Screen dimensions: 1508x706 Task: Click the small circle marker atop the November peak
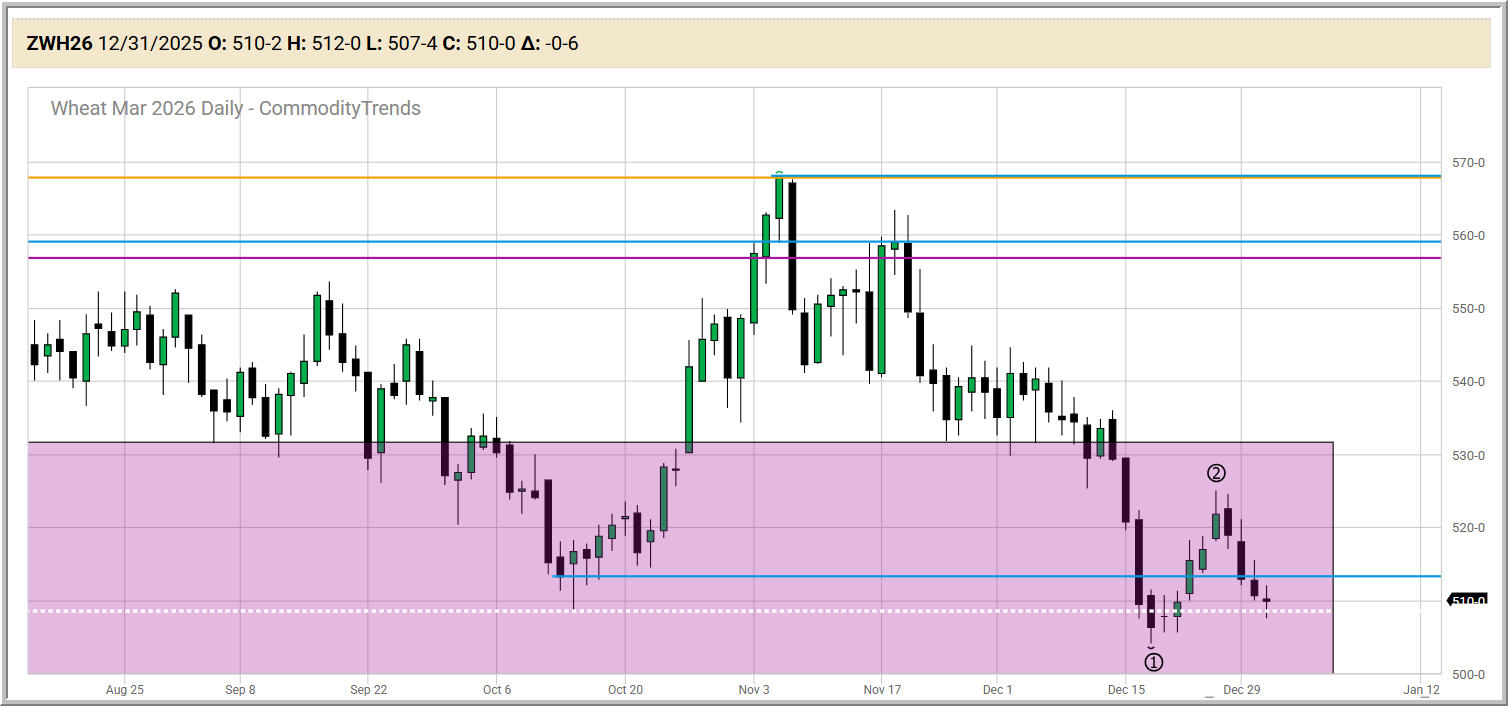(x=779, y=175)
